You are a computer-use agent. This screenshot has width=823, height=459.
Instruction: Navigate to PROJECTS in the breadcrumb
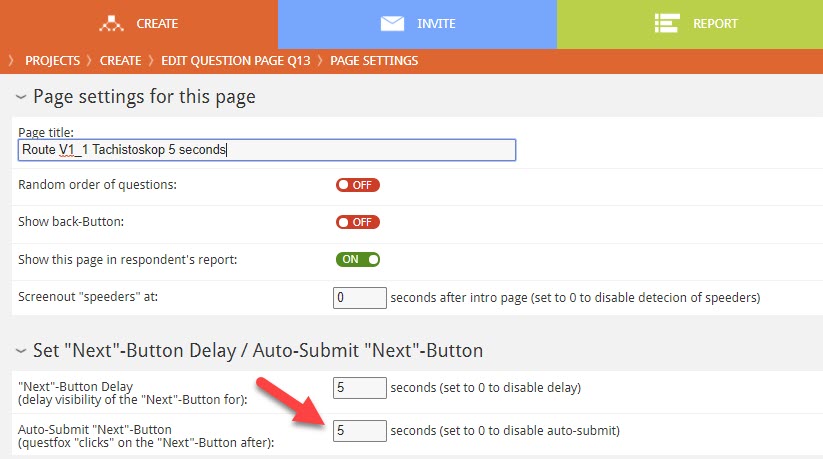[52, 61]
